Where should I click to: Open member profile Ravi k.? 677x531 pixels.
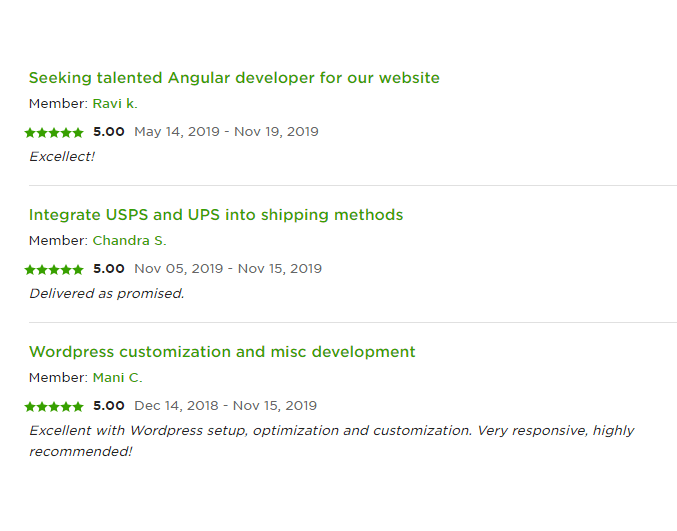pyautogui.click(x=115, y=104)
